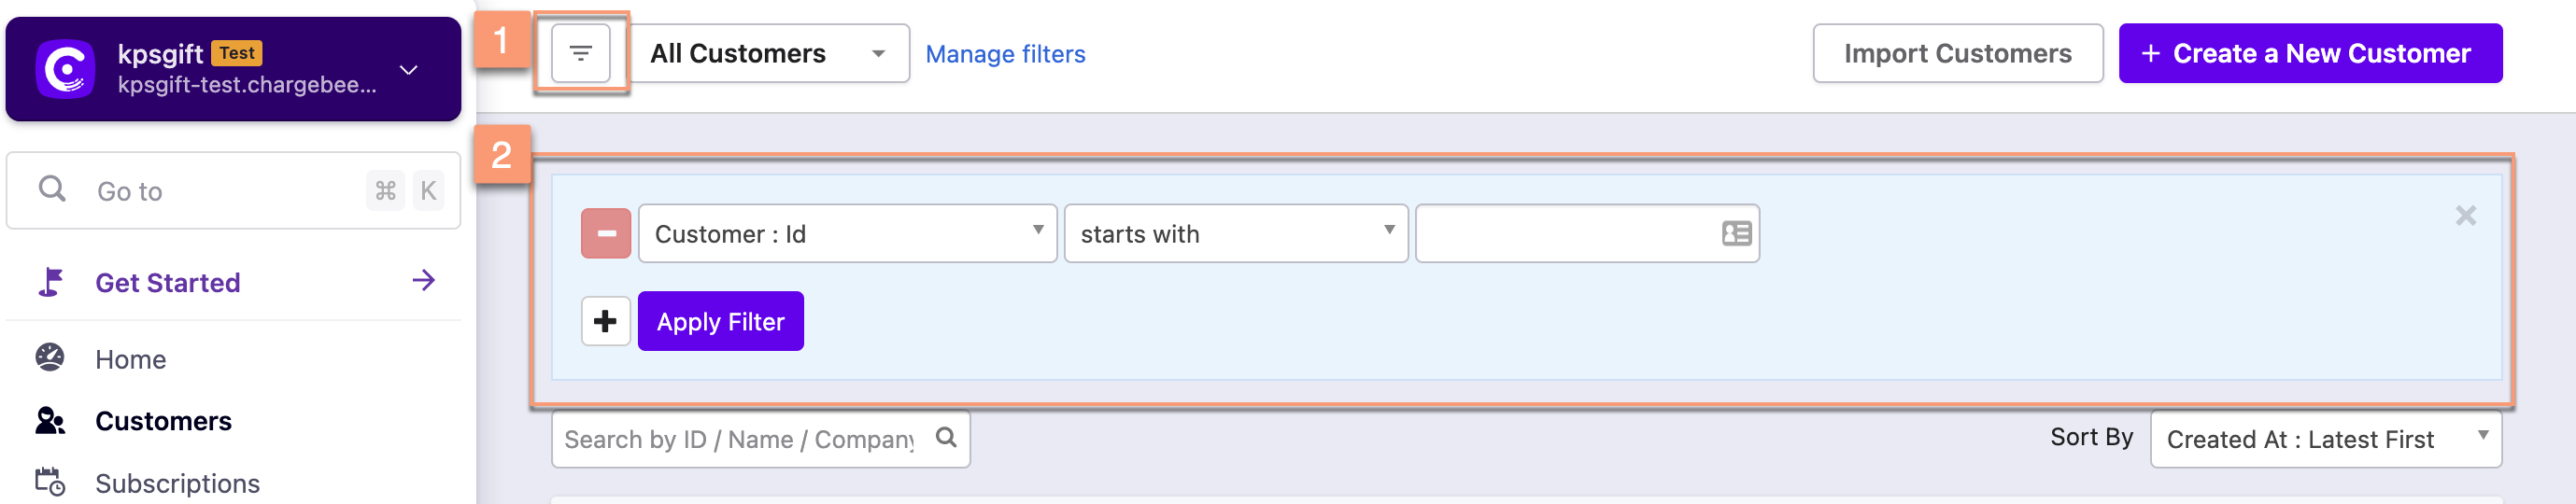2576x504 pixels.
Task: Toggle the filter panel icon button
Action: coord(580,53)
